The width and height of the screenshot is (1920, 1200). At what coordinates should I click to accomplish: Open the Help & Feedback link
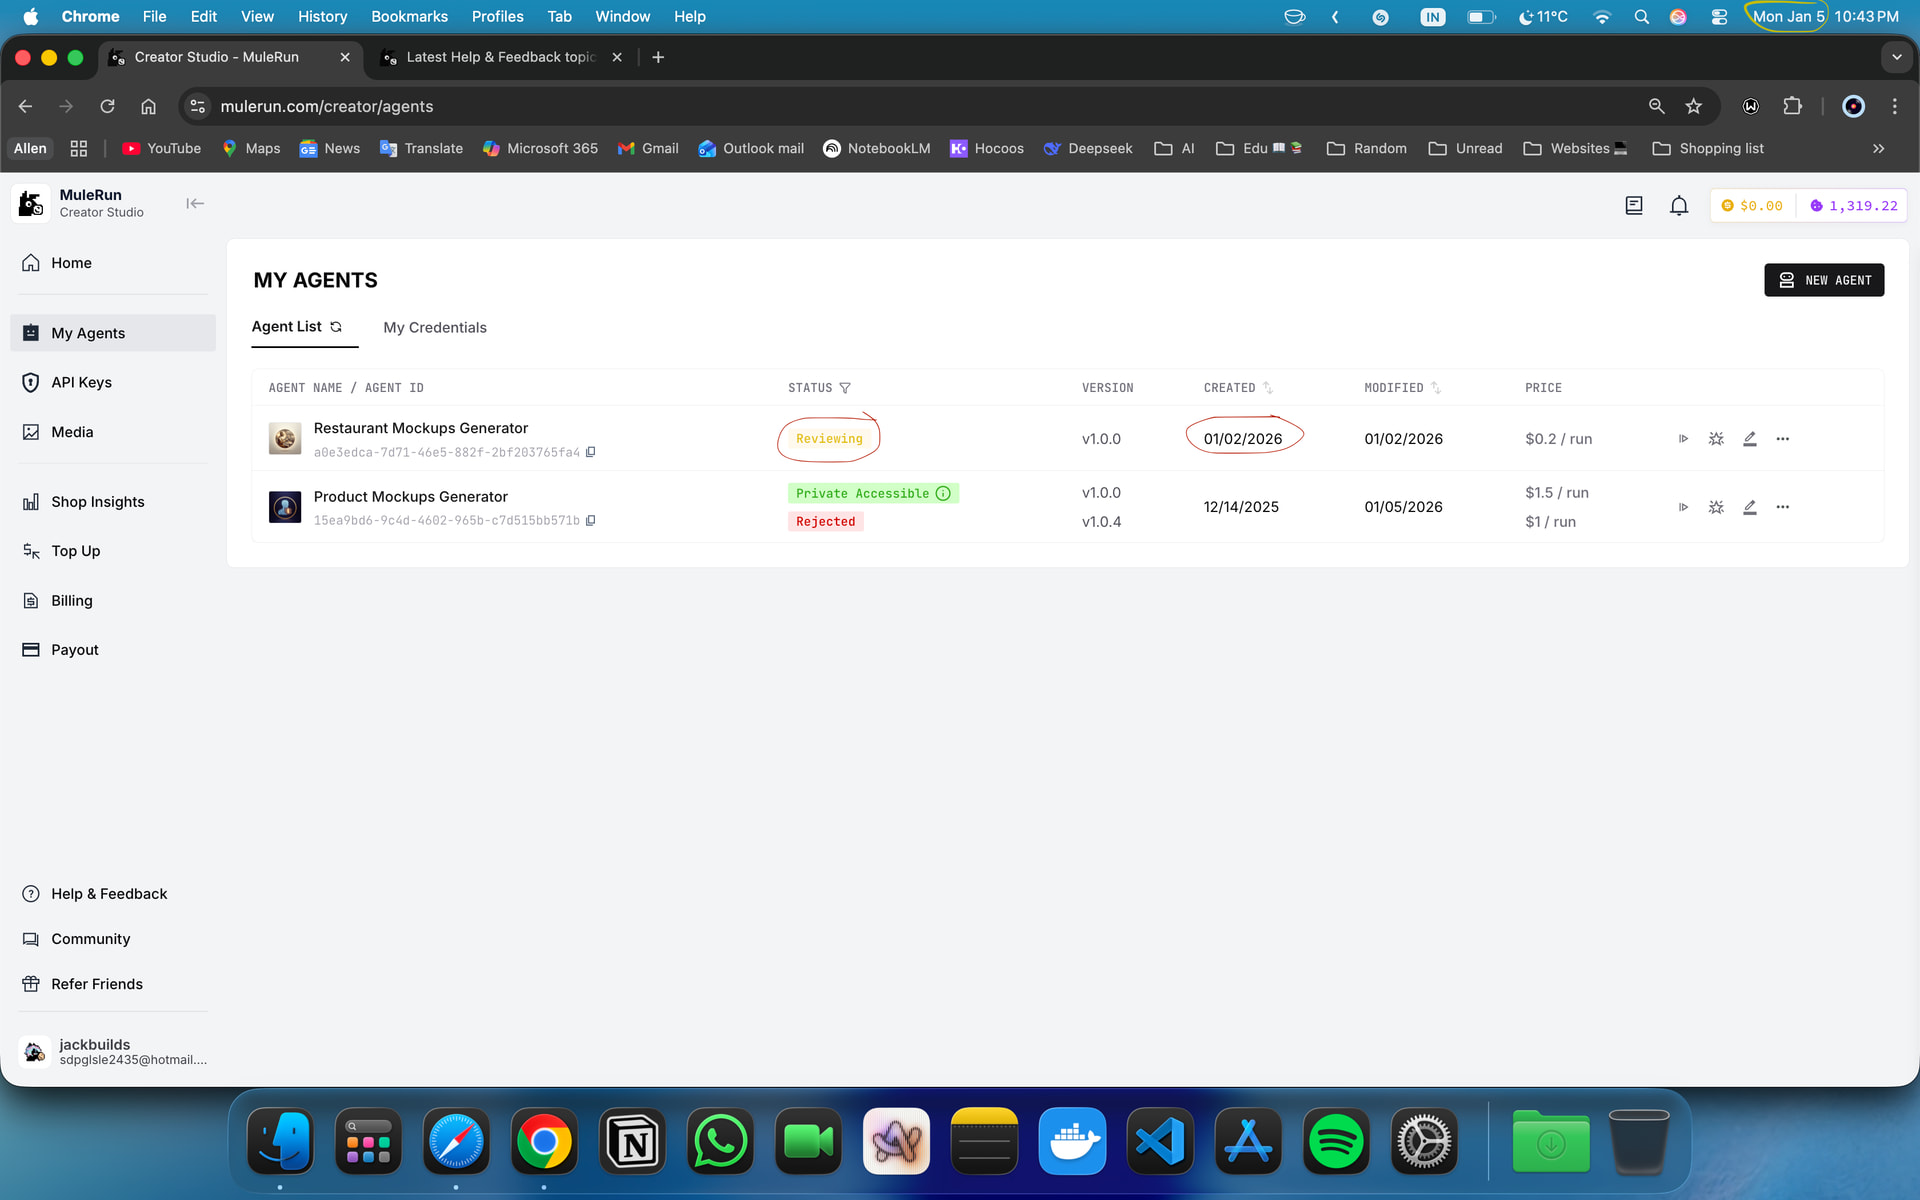[x=109, y=894]
